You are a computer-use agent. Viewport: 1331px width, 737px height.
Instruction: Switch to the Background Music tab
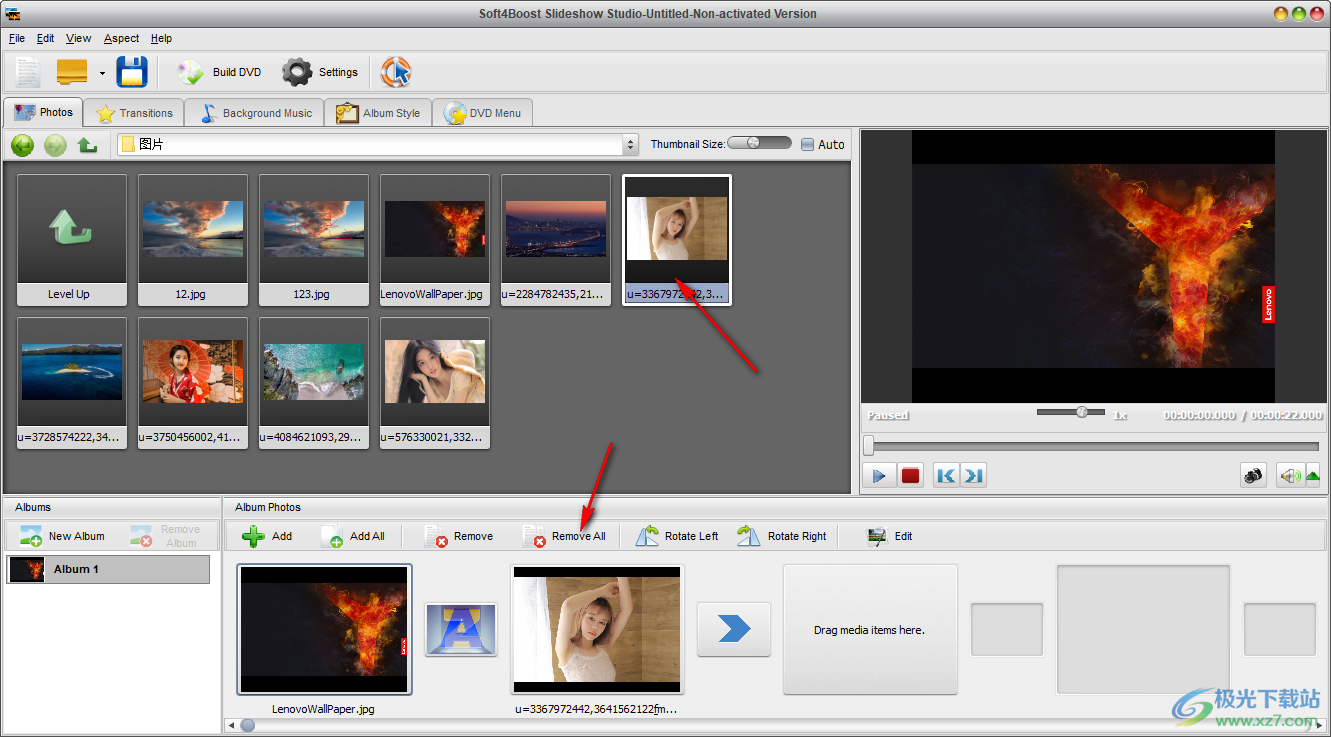coord(256,113)
